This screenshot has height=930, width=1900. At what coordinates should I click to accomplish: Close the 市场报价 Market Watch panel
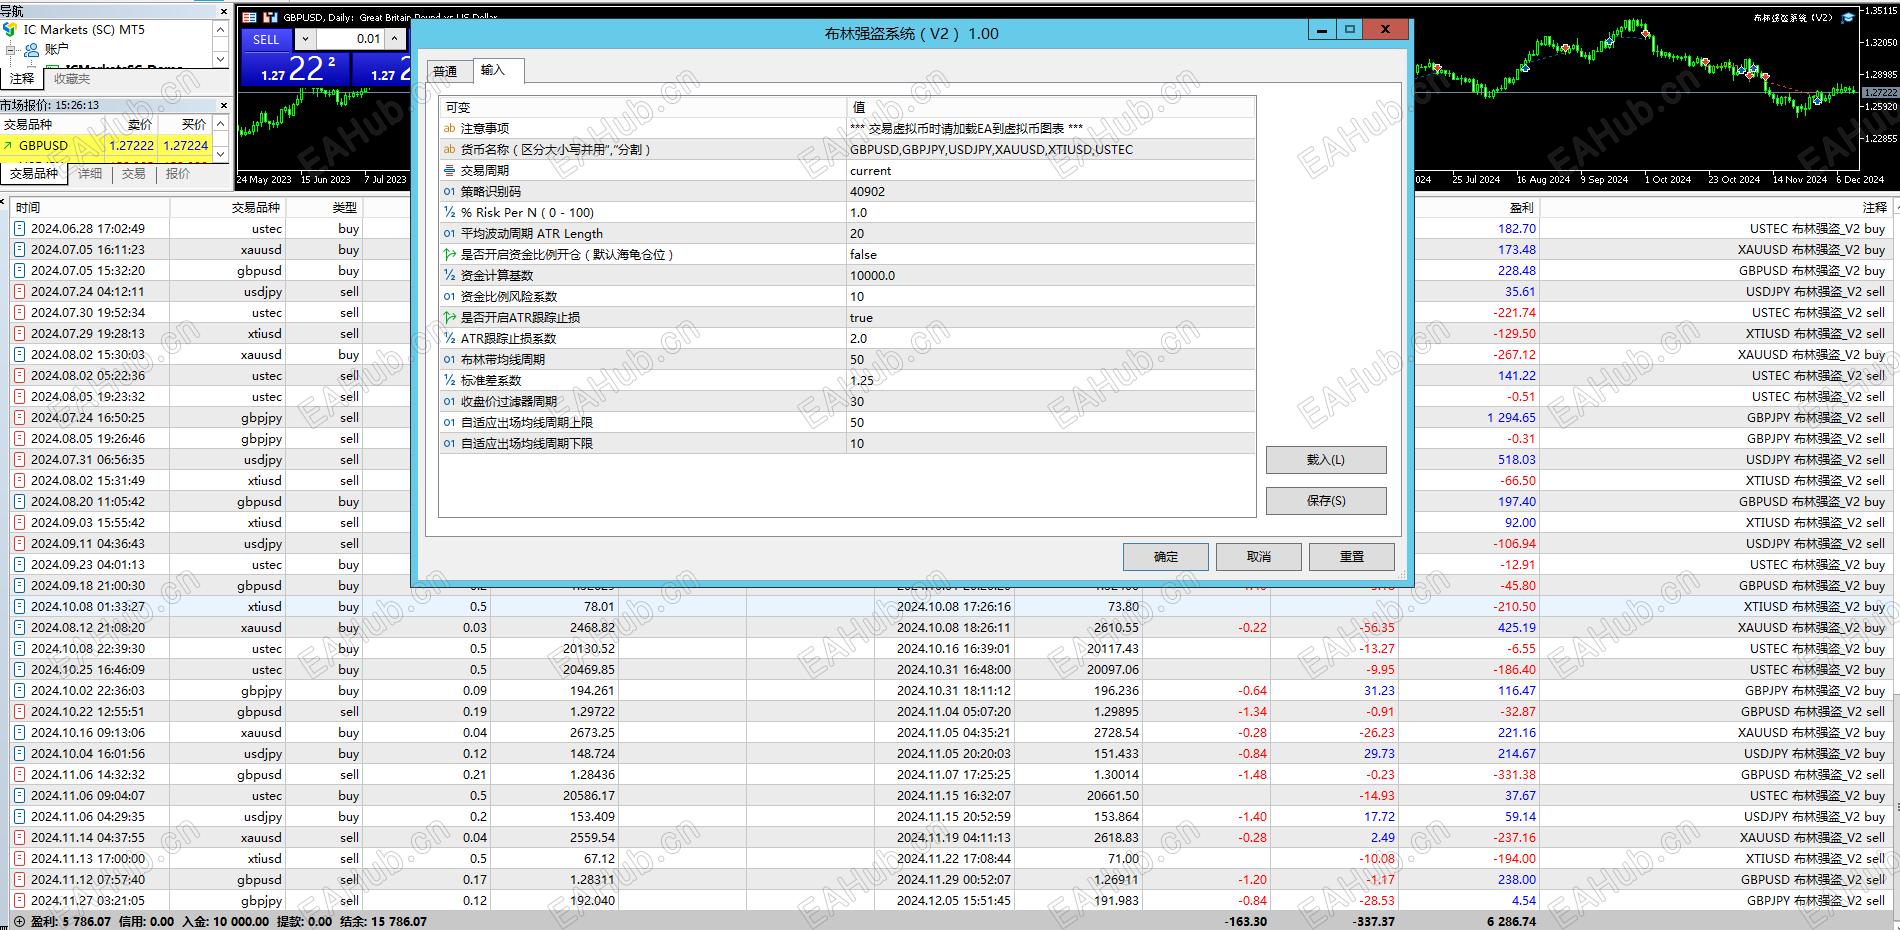[x=223, y=105]
